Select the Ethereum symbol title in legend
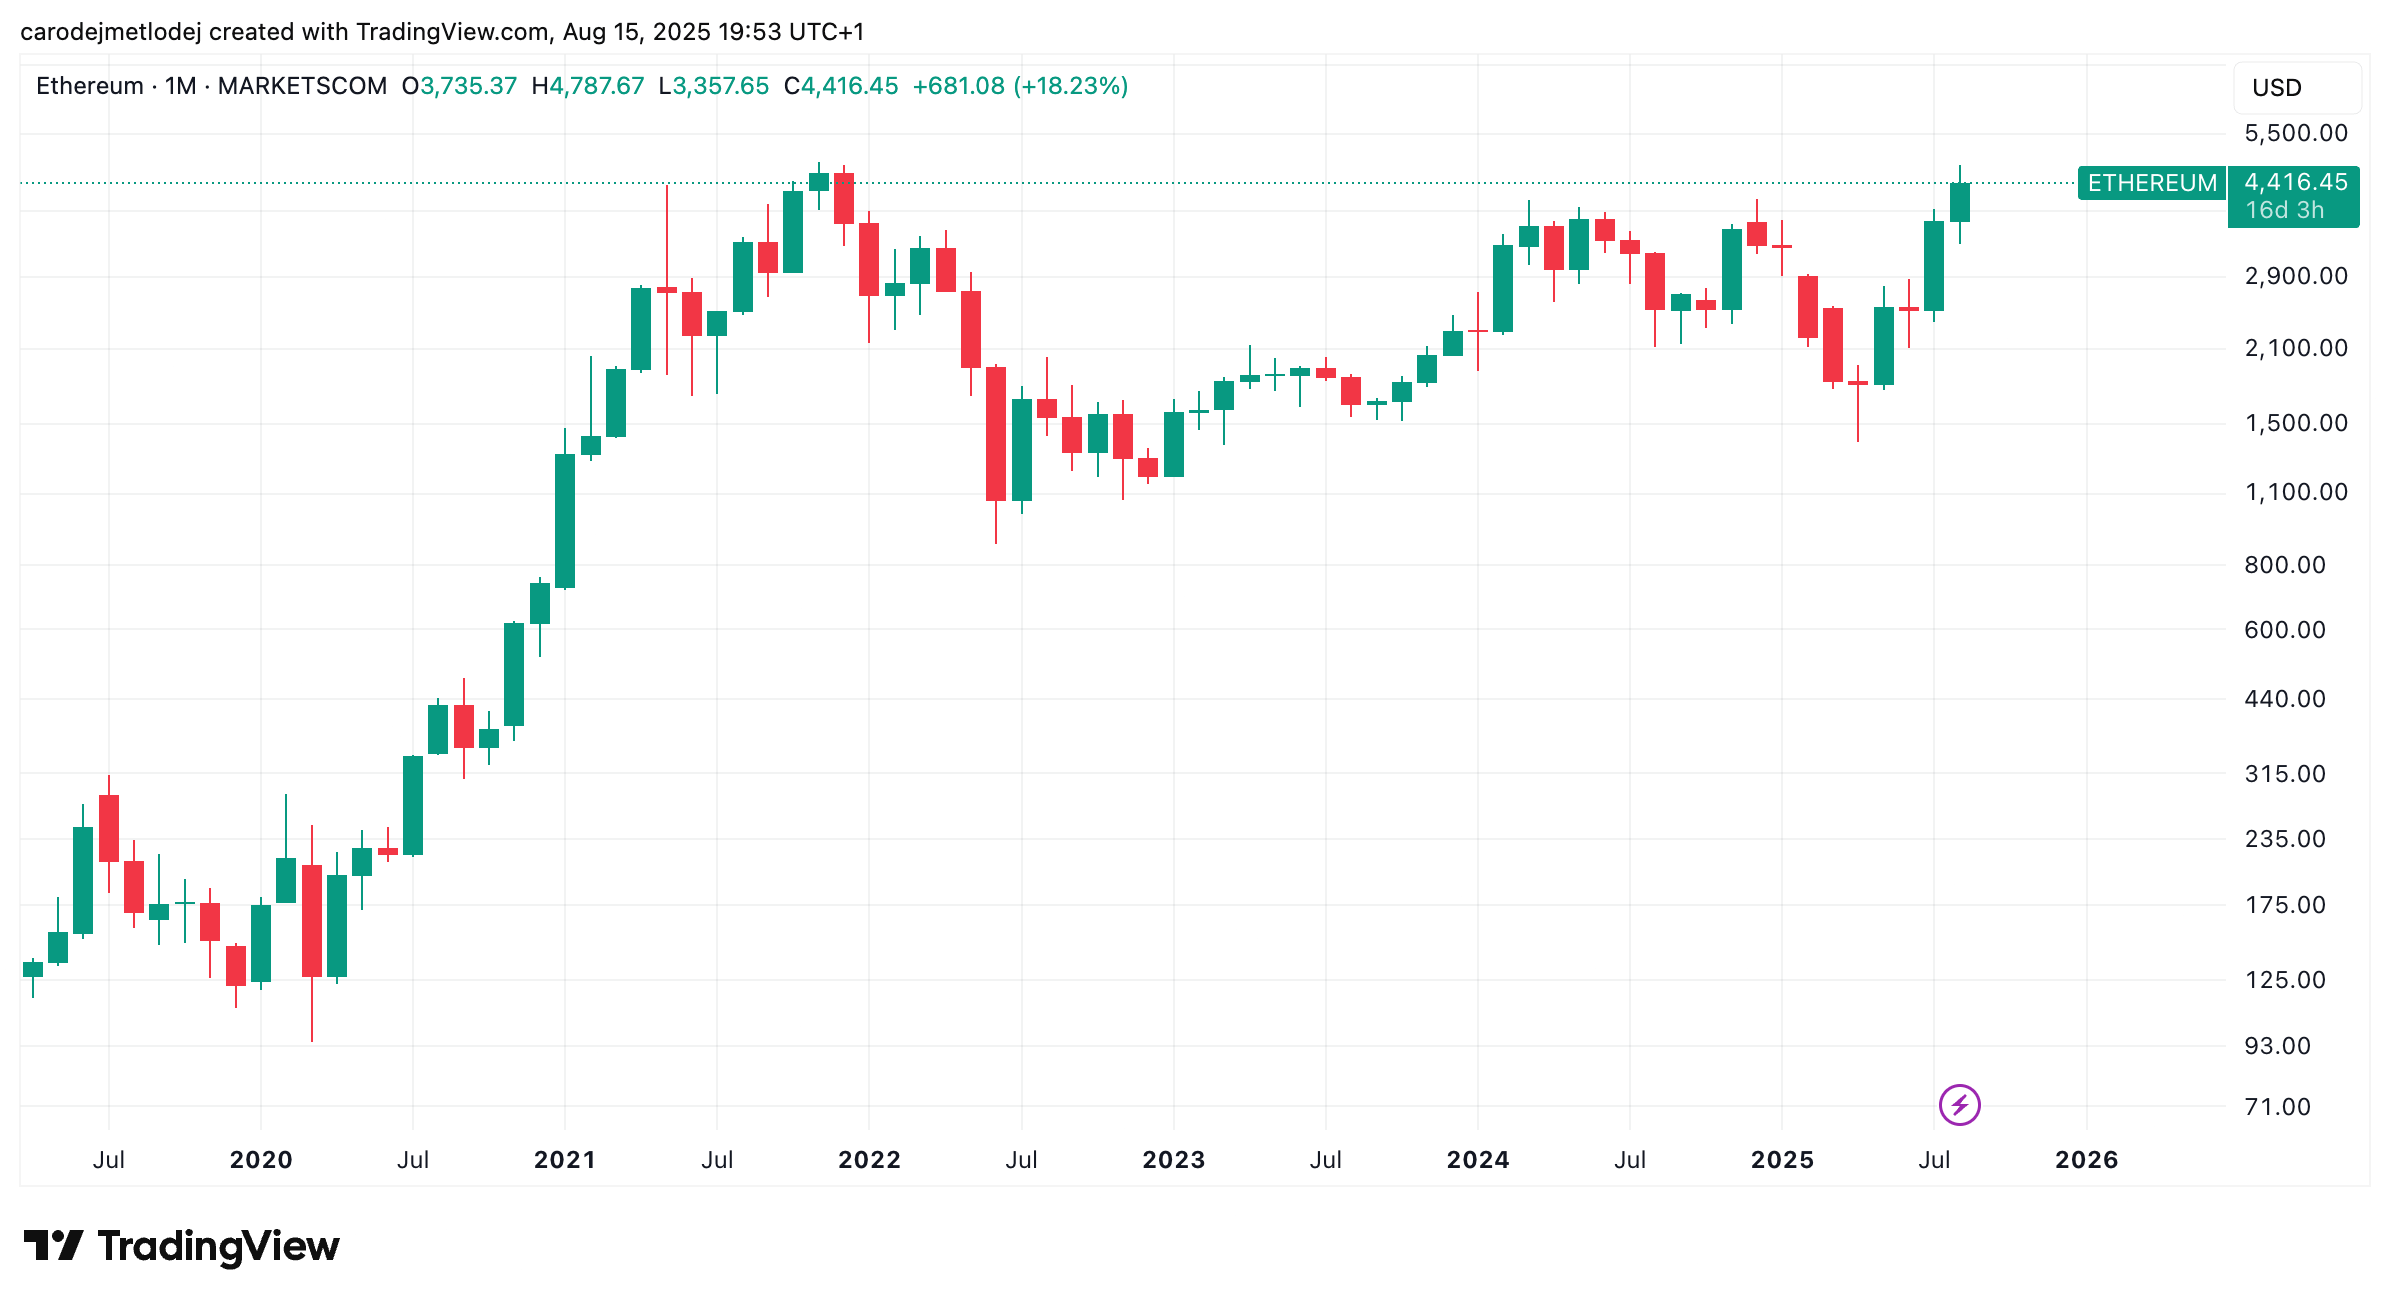 click(x=90, y=86)
